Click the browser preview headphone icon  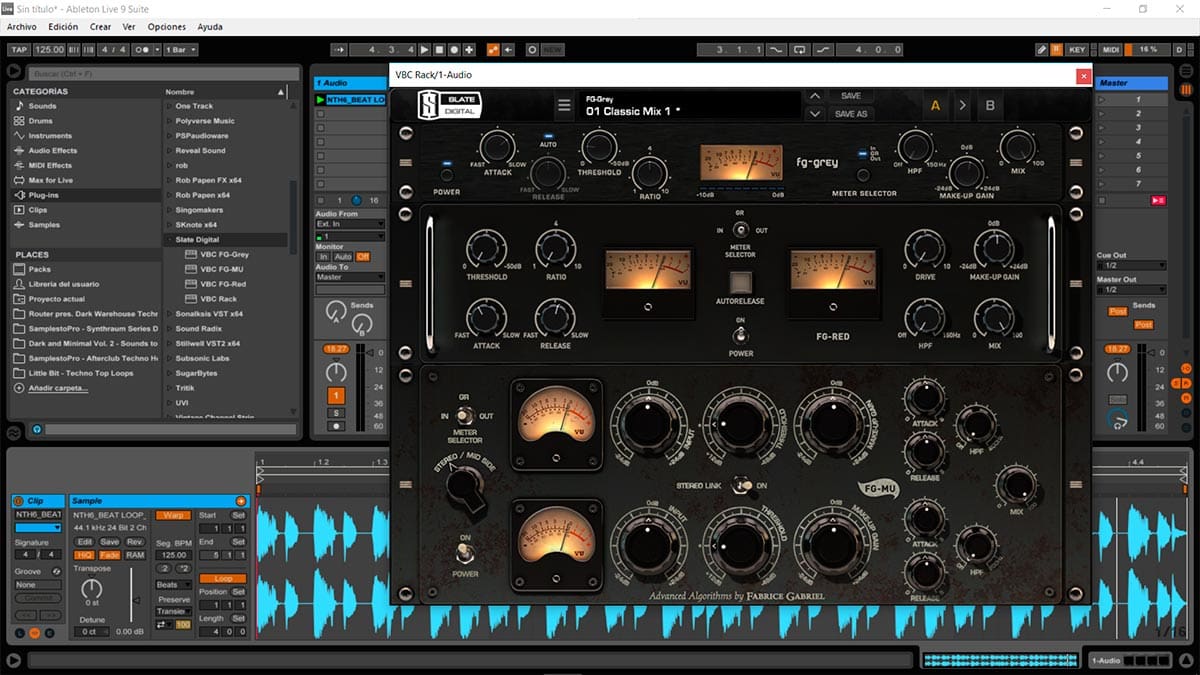[x=37, y=429]
